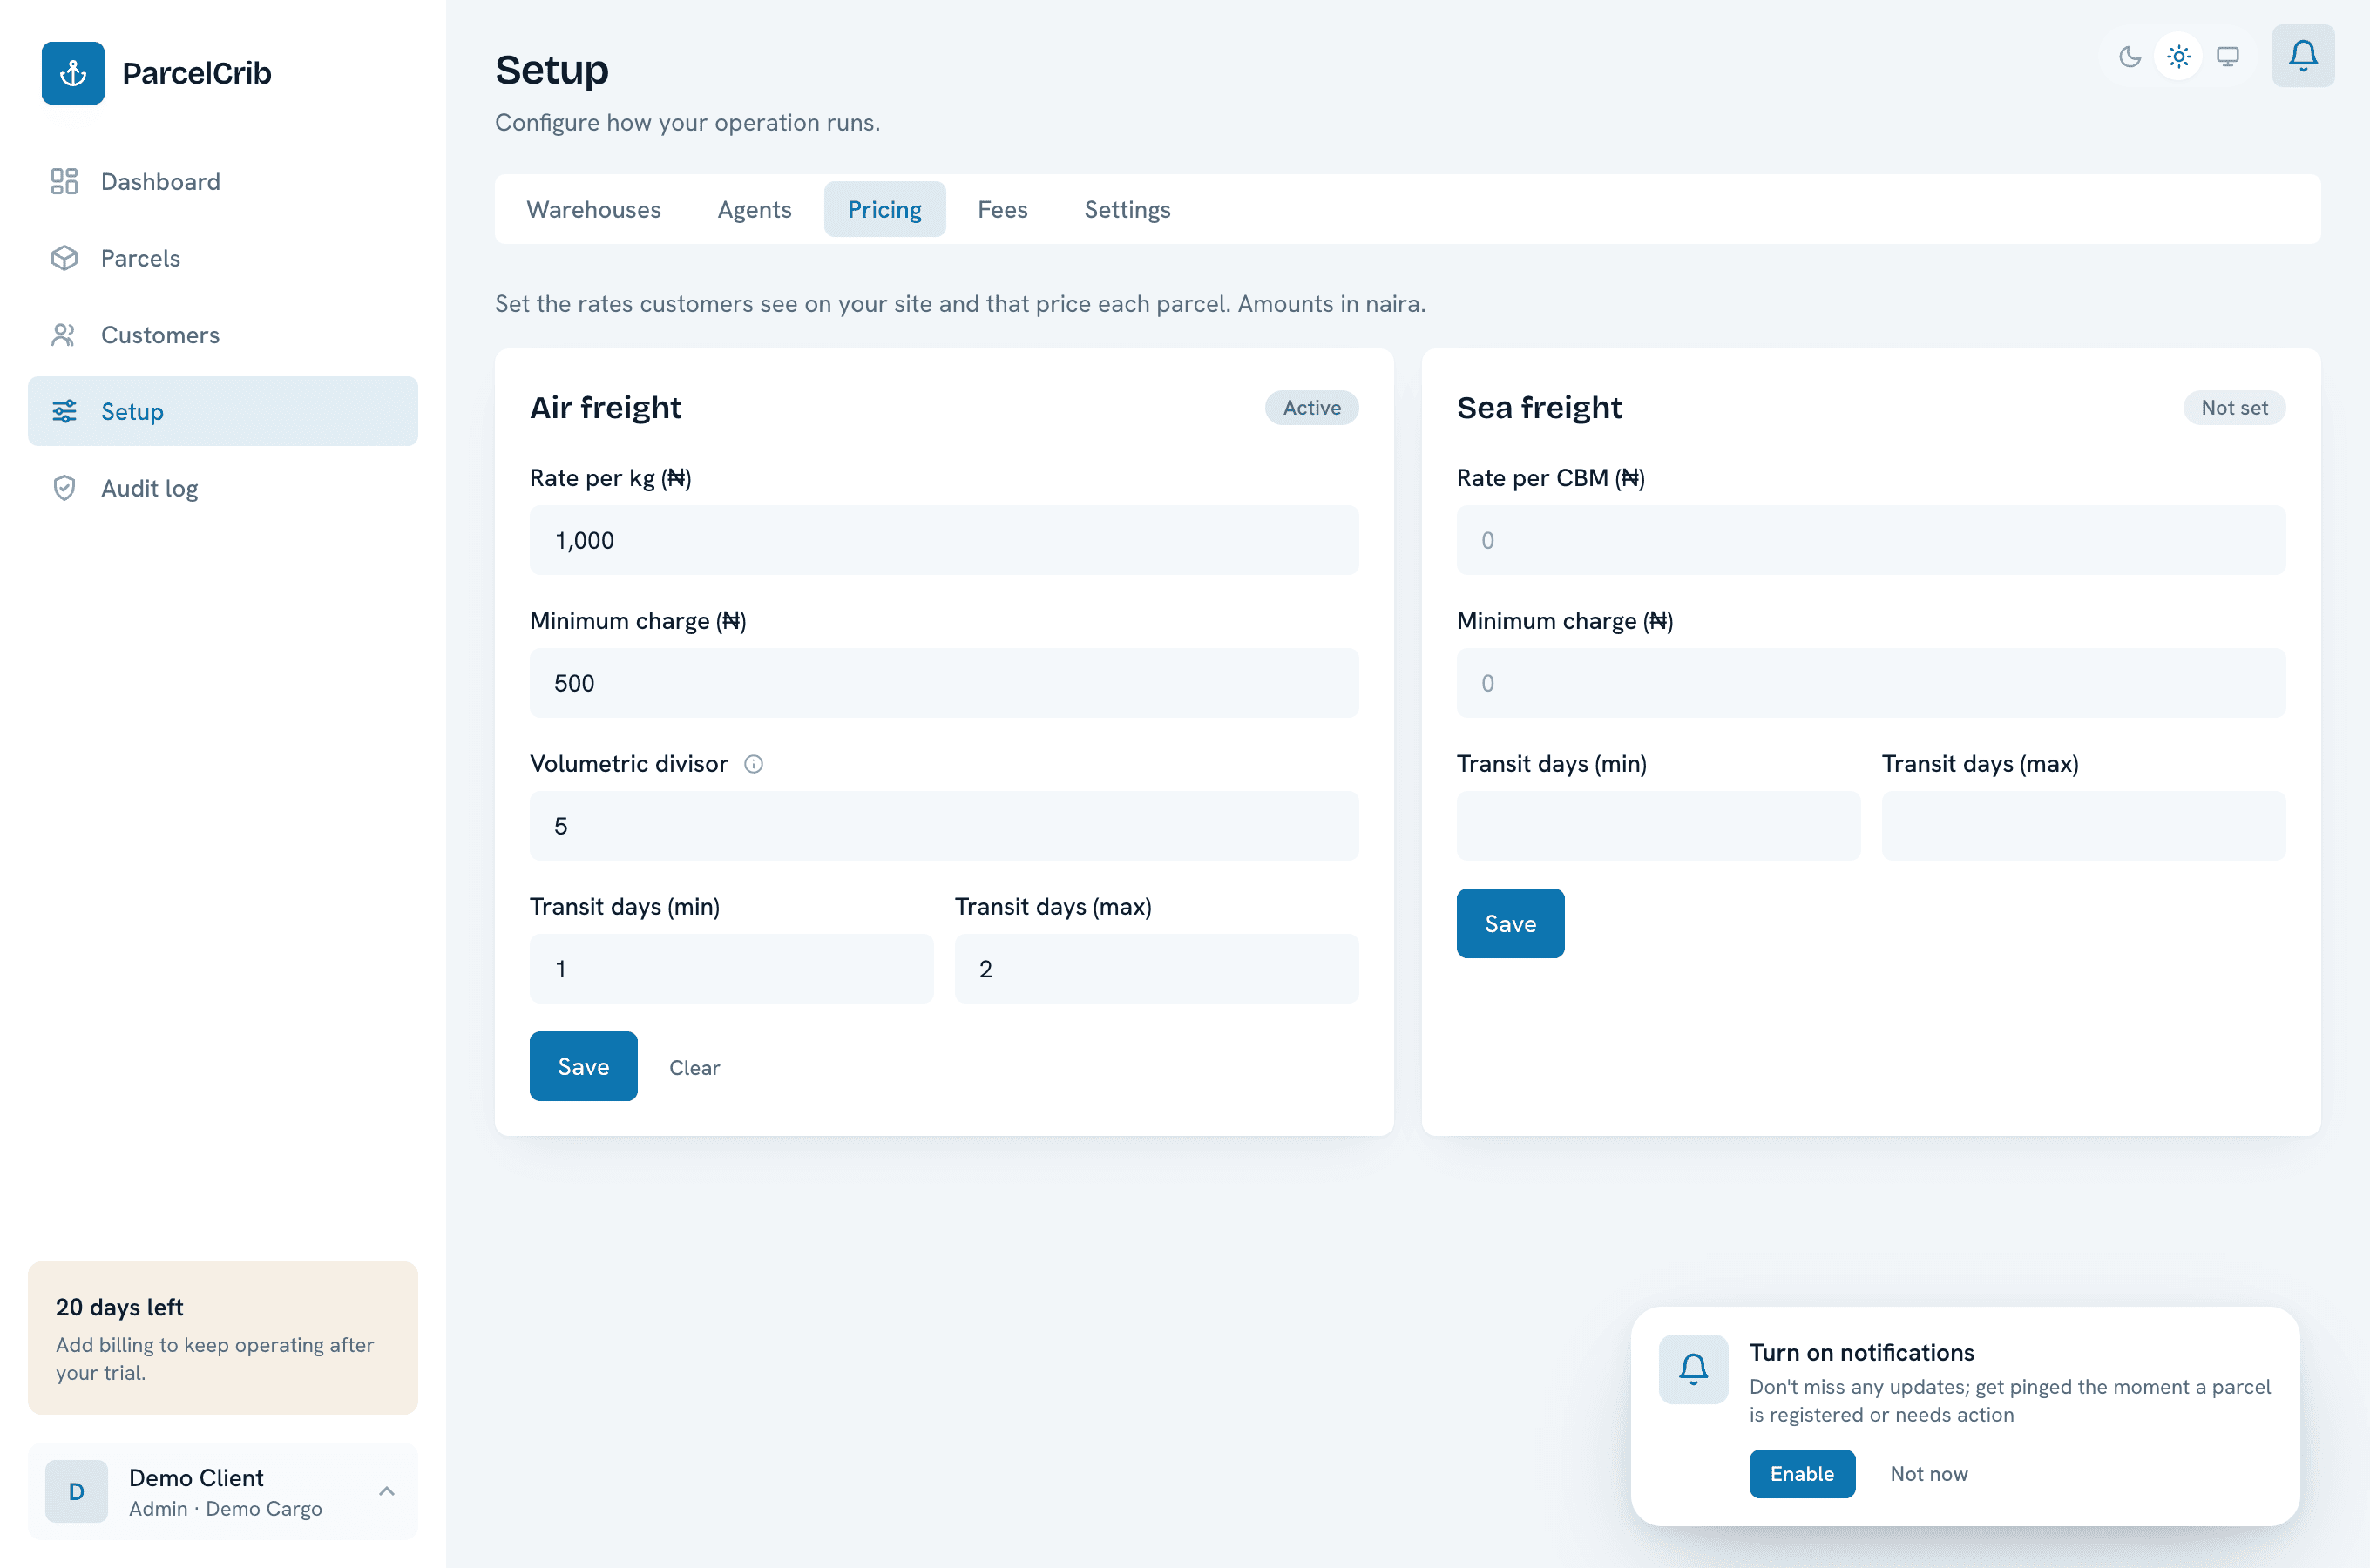Click the Audit log shield icon
The width and height of the screenshot is (2370, 1568).
64,488
